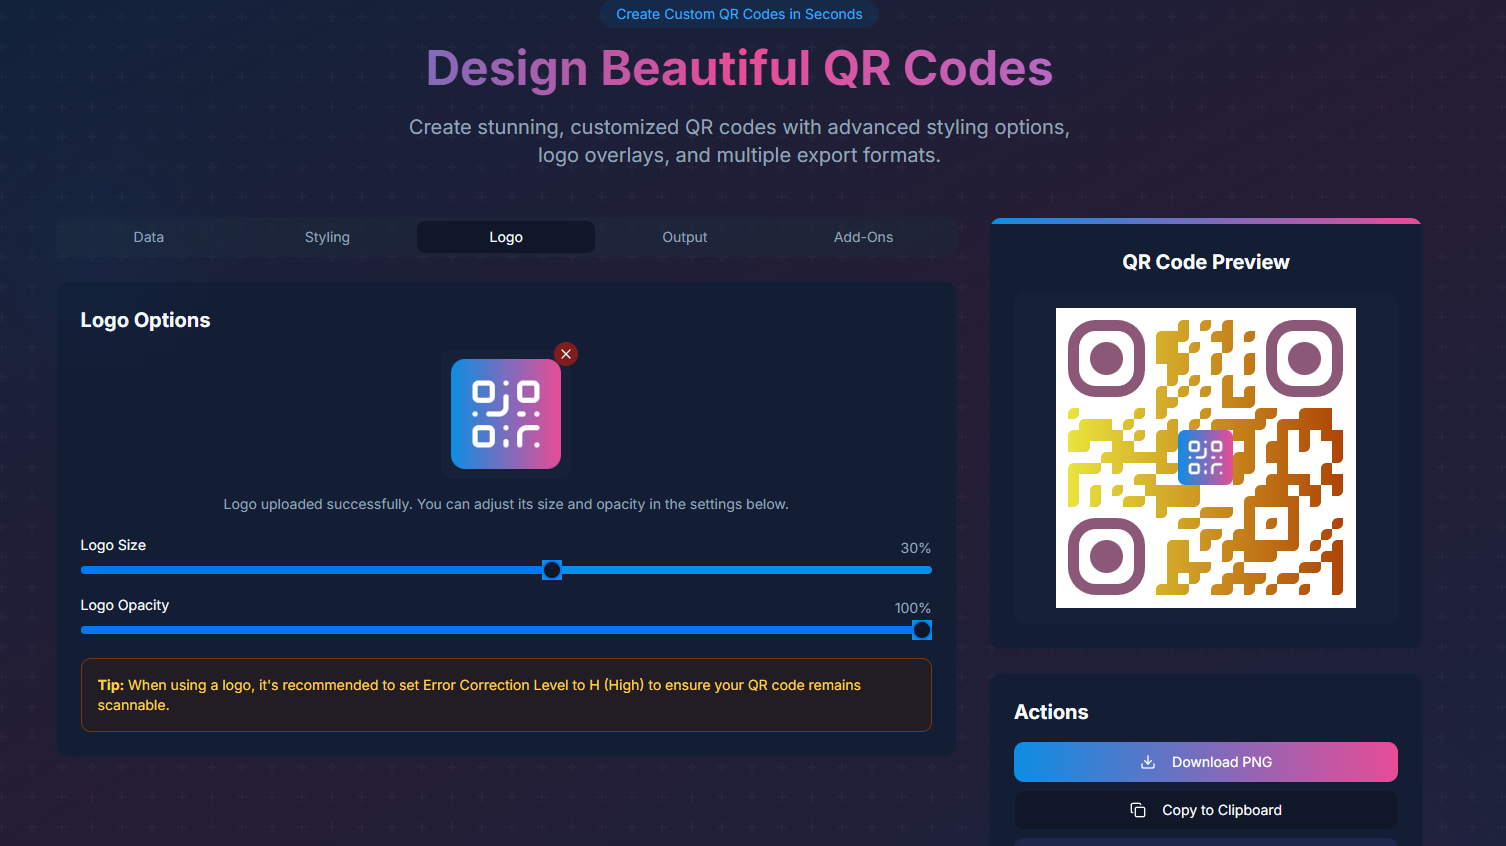Click the 'Design Beautiful QR Codes' title
Viewport: 1506px width, 846px height.
tap(740, 68)
